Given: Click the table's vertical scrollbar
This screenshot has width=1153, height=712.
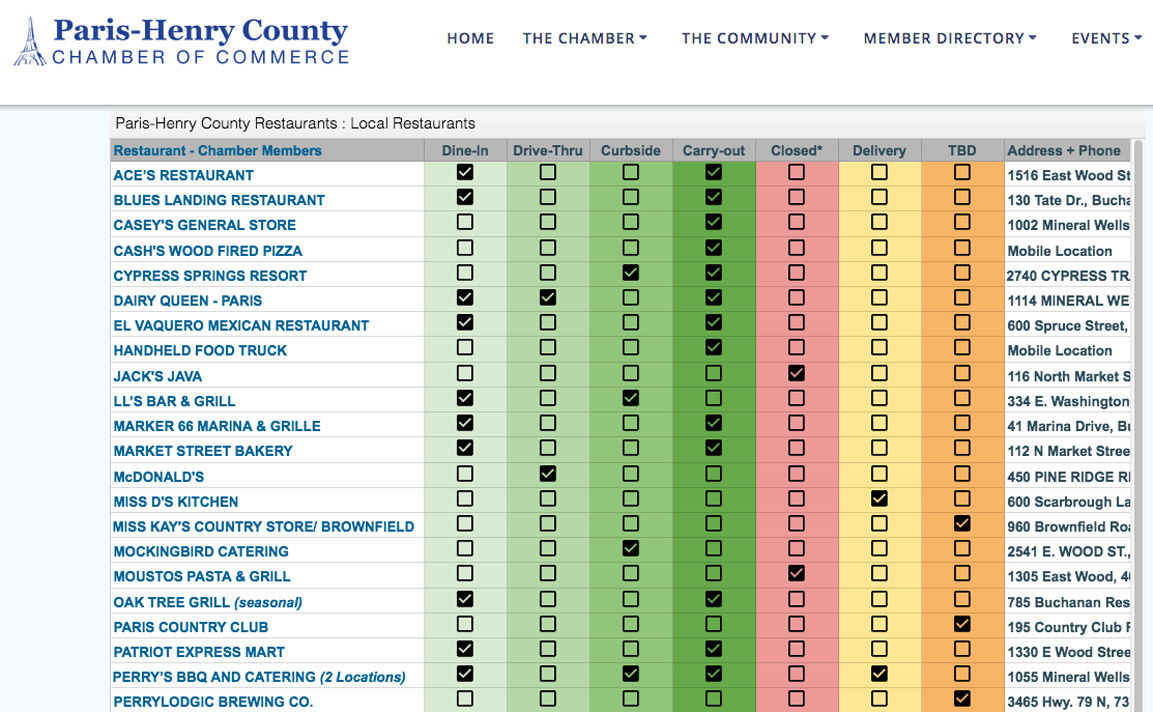Looking at the screenshot, I should [1138, 425].
